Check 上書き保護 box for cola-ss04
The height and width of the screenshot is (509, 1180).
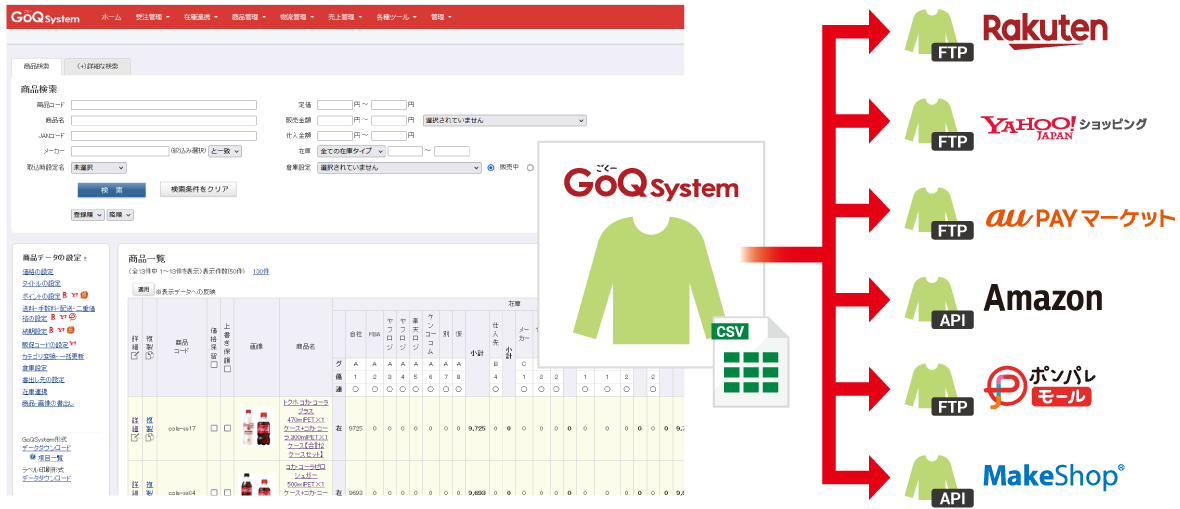click(227, 492)
